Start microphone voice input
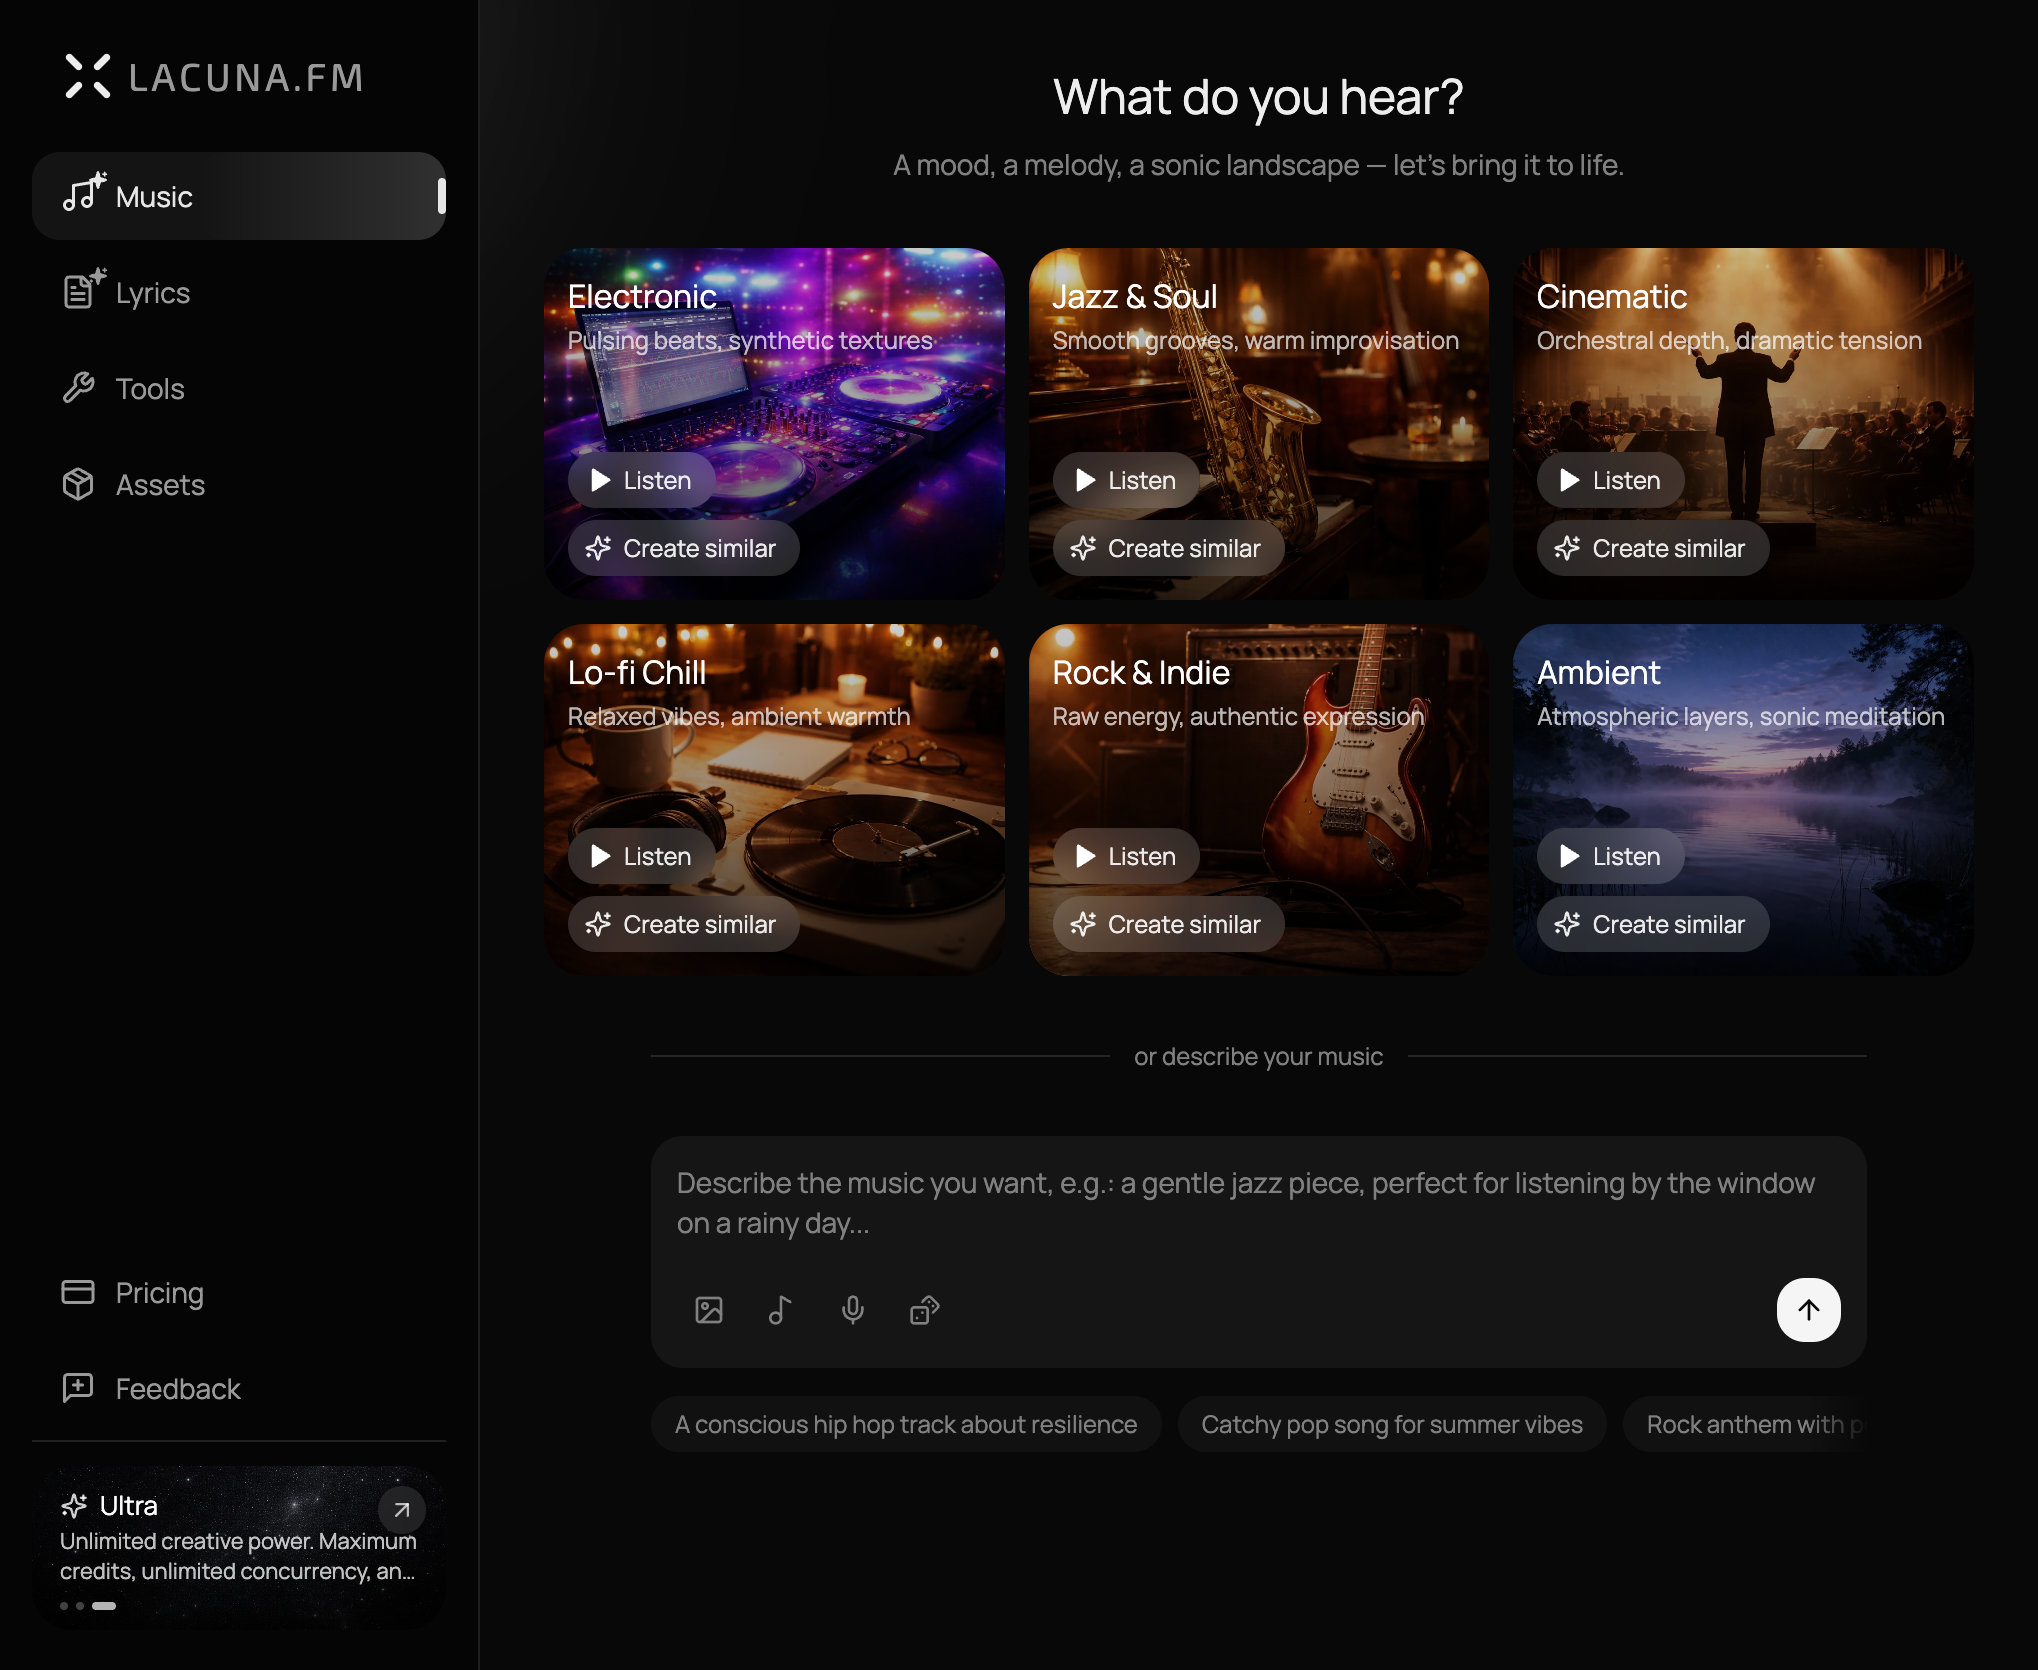Screen dimensions: 2038x1670 pos(853,1310)
